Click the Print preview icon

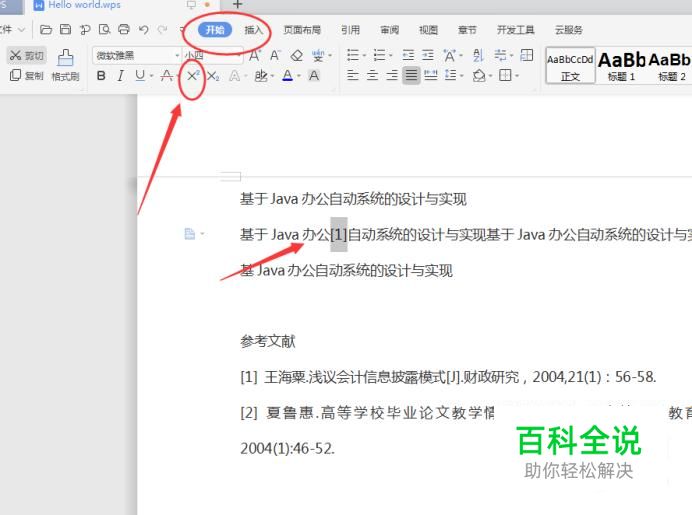click(x=104, y=30)
